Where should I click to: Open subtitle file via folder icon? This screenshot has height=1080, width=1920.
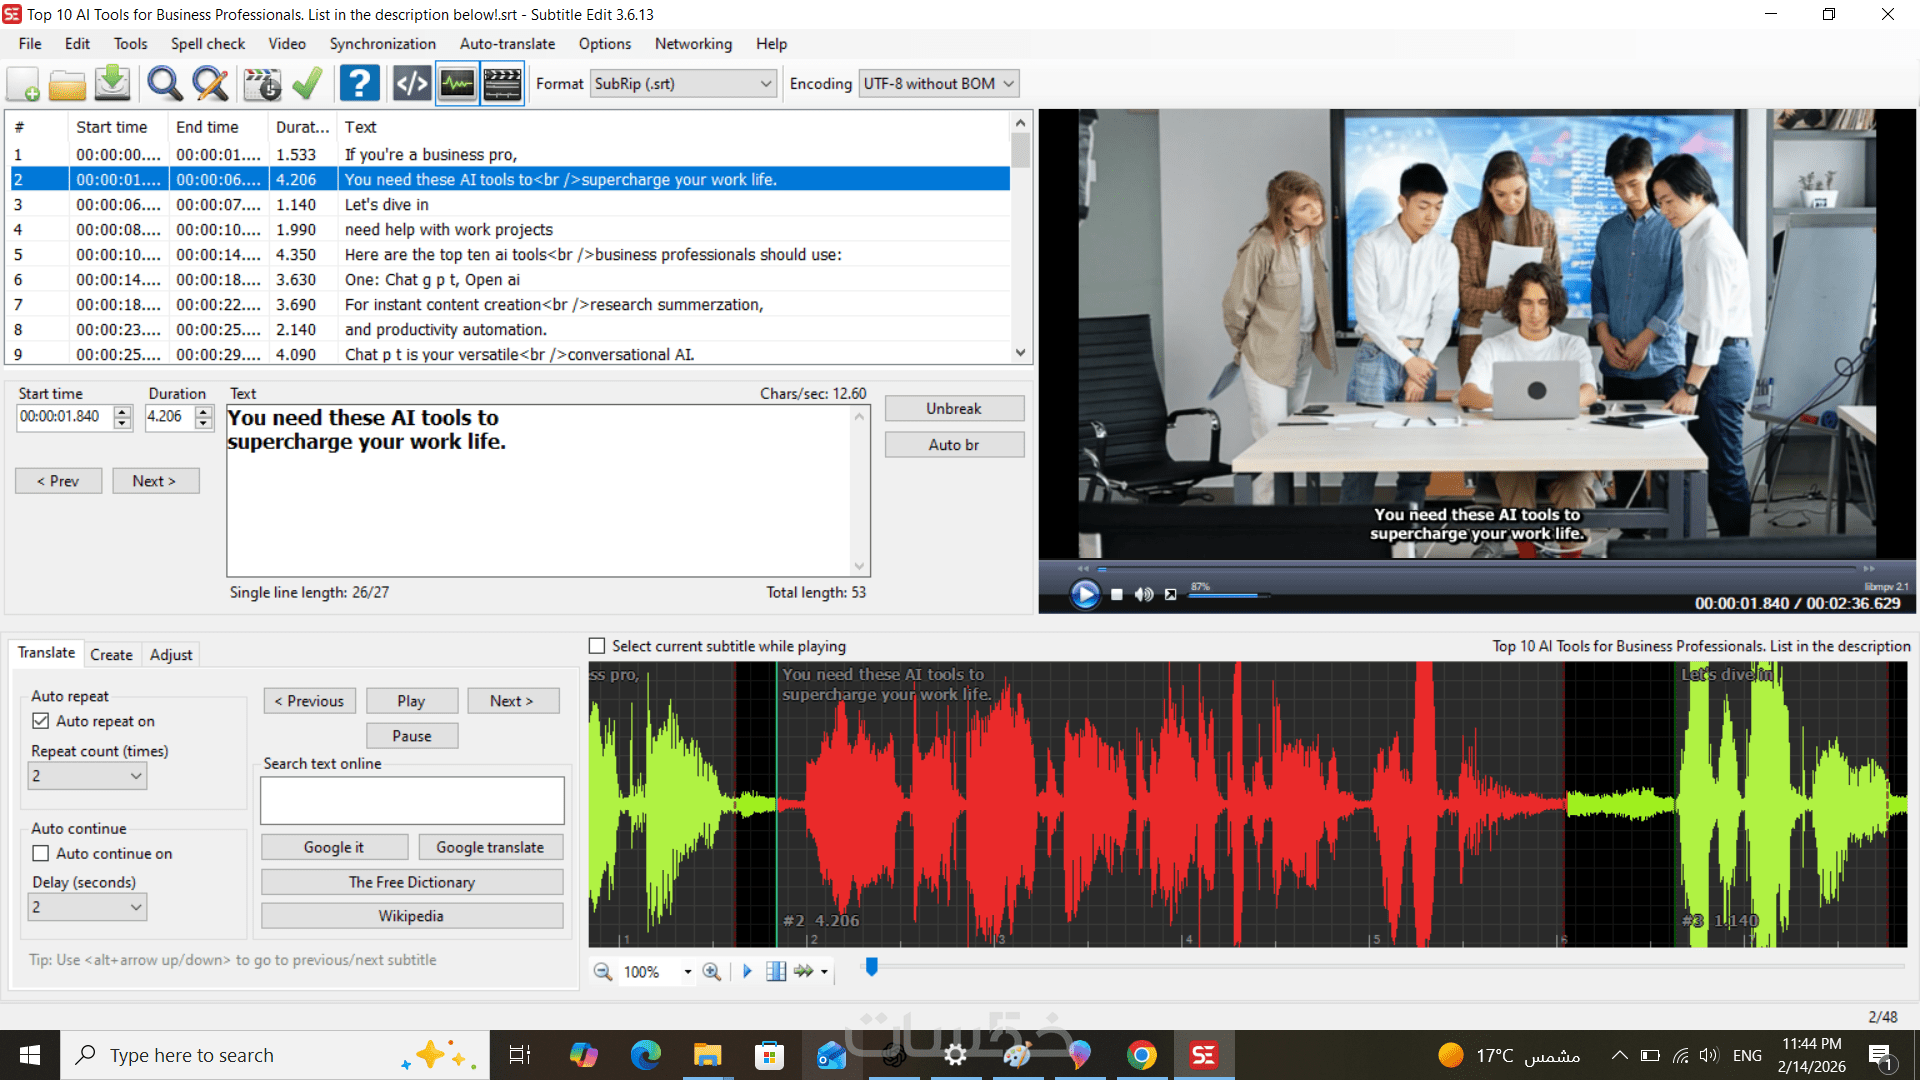(x=67, y=84)
